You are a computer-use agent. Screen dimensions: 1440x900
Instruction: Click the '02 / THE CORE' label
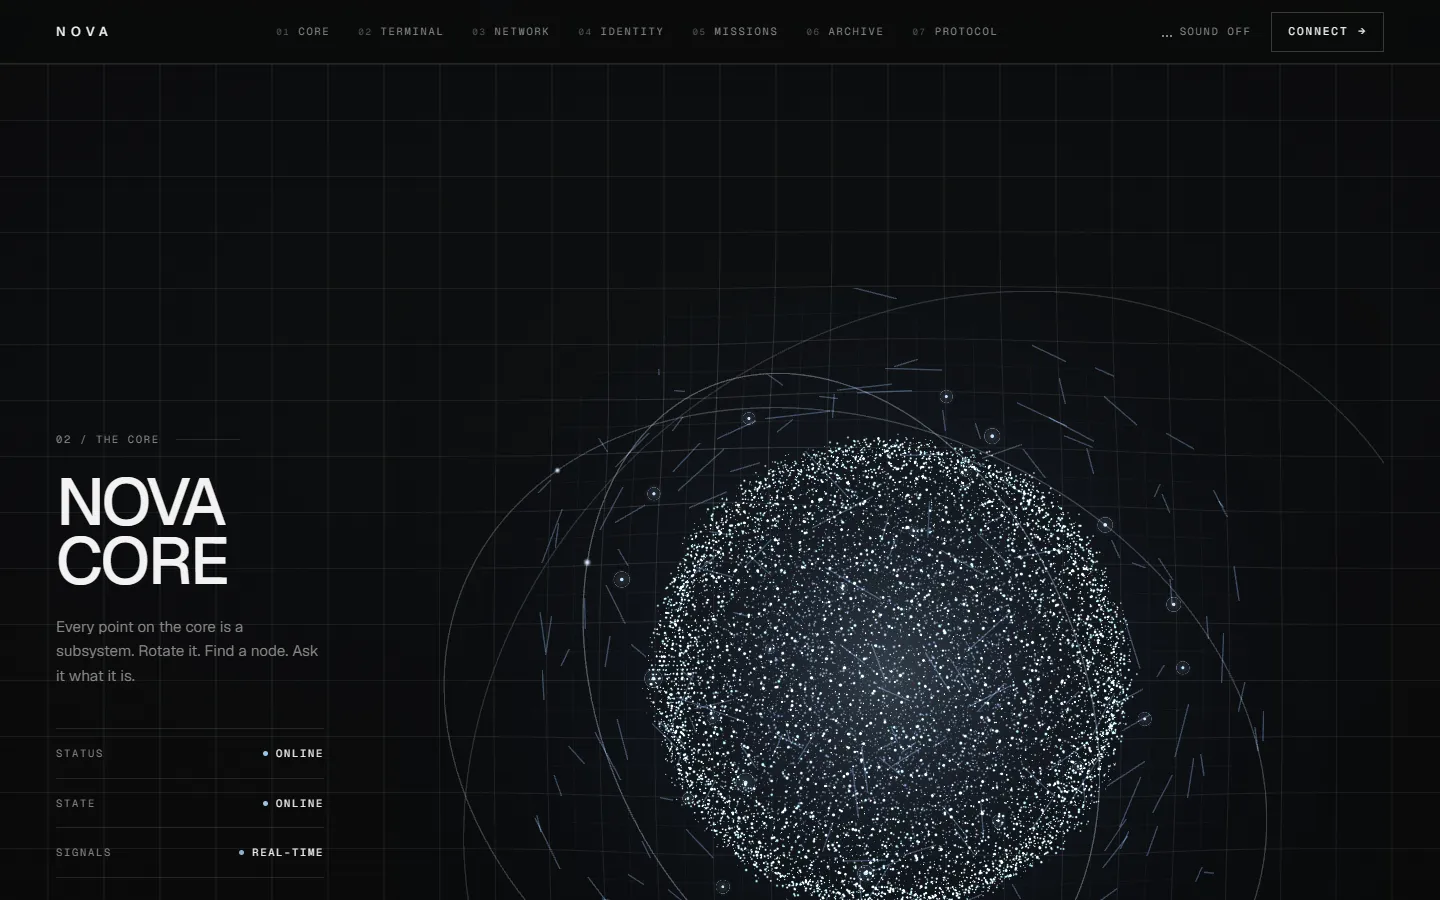tap(108, 440)
